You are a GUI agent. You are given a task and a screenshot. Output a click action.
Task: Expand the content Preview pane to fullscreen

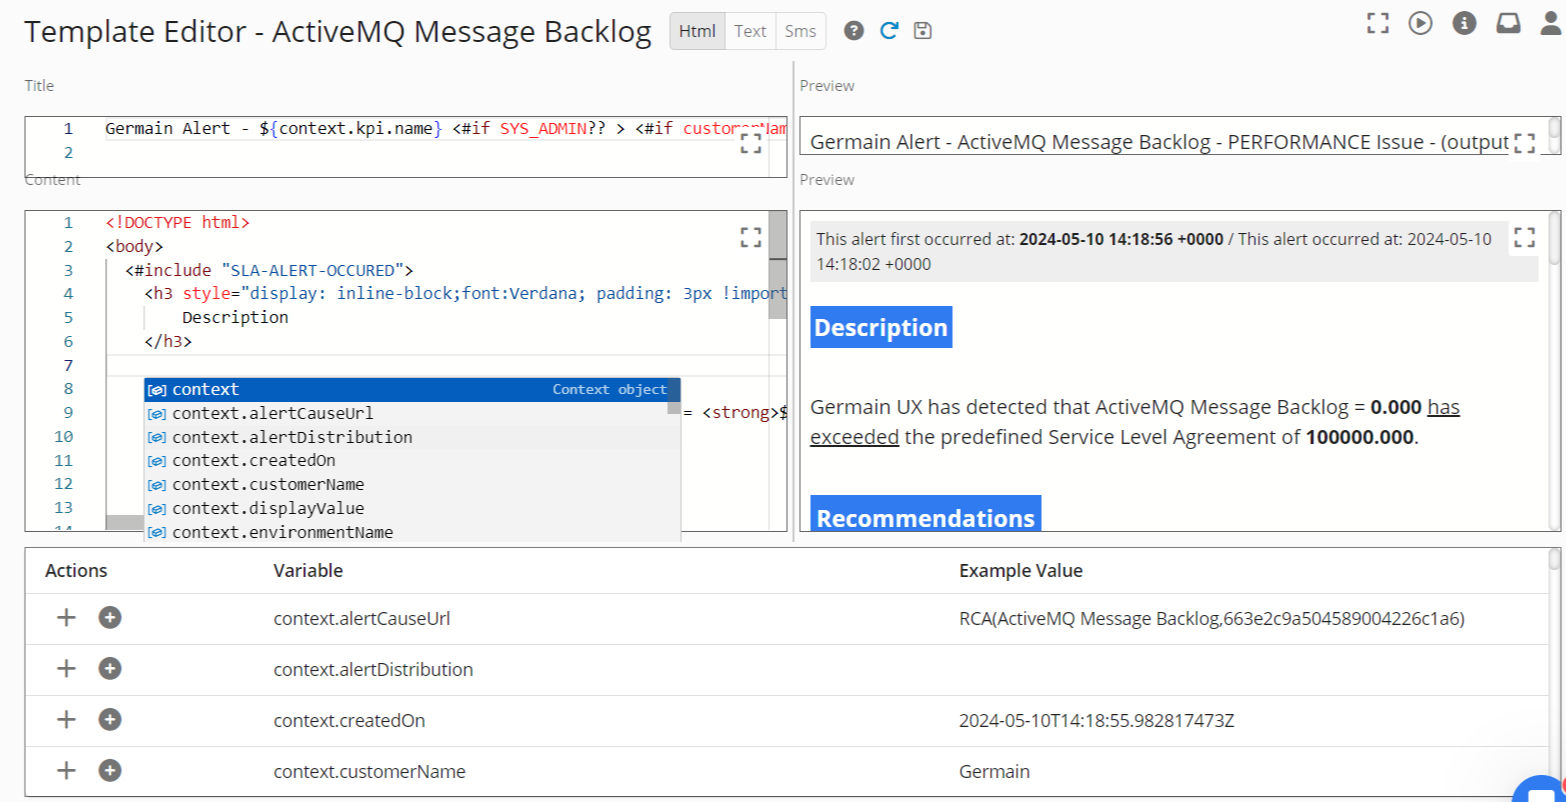(1524, 237)
